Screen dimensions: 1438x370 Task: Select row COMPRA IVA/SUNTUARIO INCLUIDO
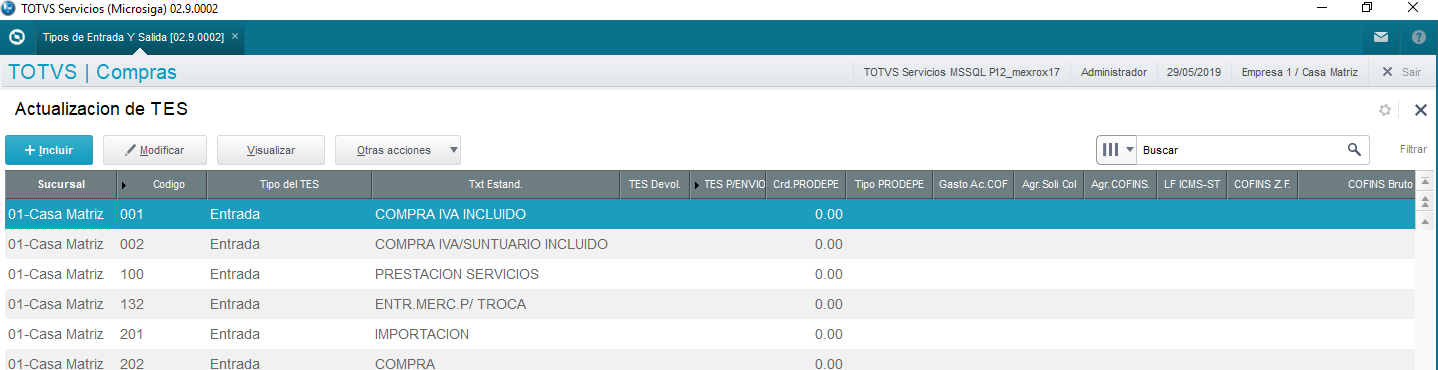pos(710,244)
